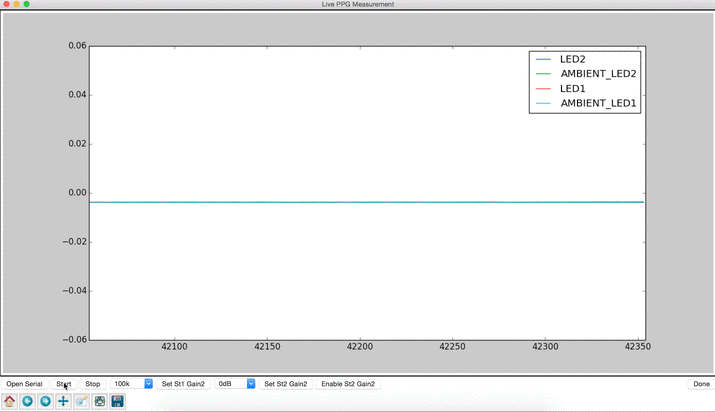Open the 0dB dropdown
Image resolution: width=715 pixels, height=412 pixels.
click(235, 384)
